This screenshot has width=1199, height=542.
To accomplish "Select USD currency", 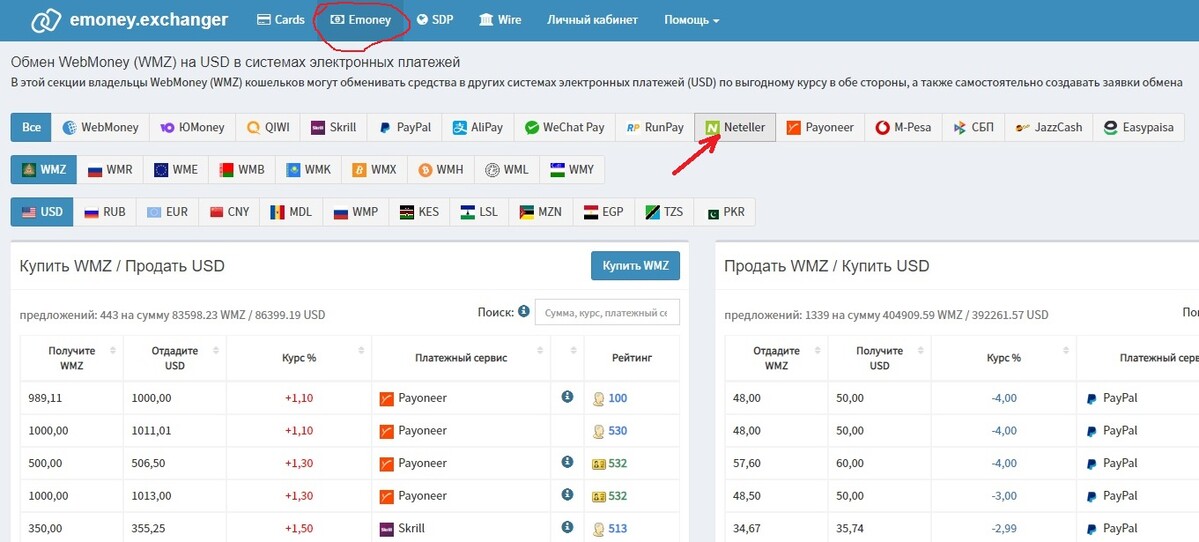I will coord(42,212).
